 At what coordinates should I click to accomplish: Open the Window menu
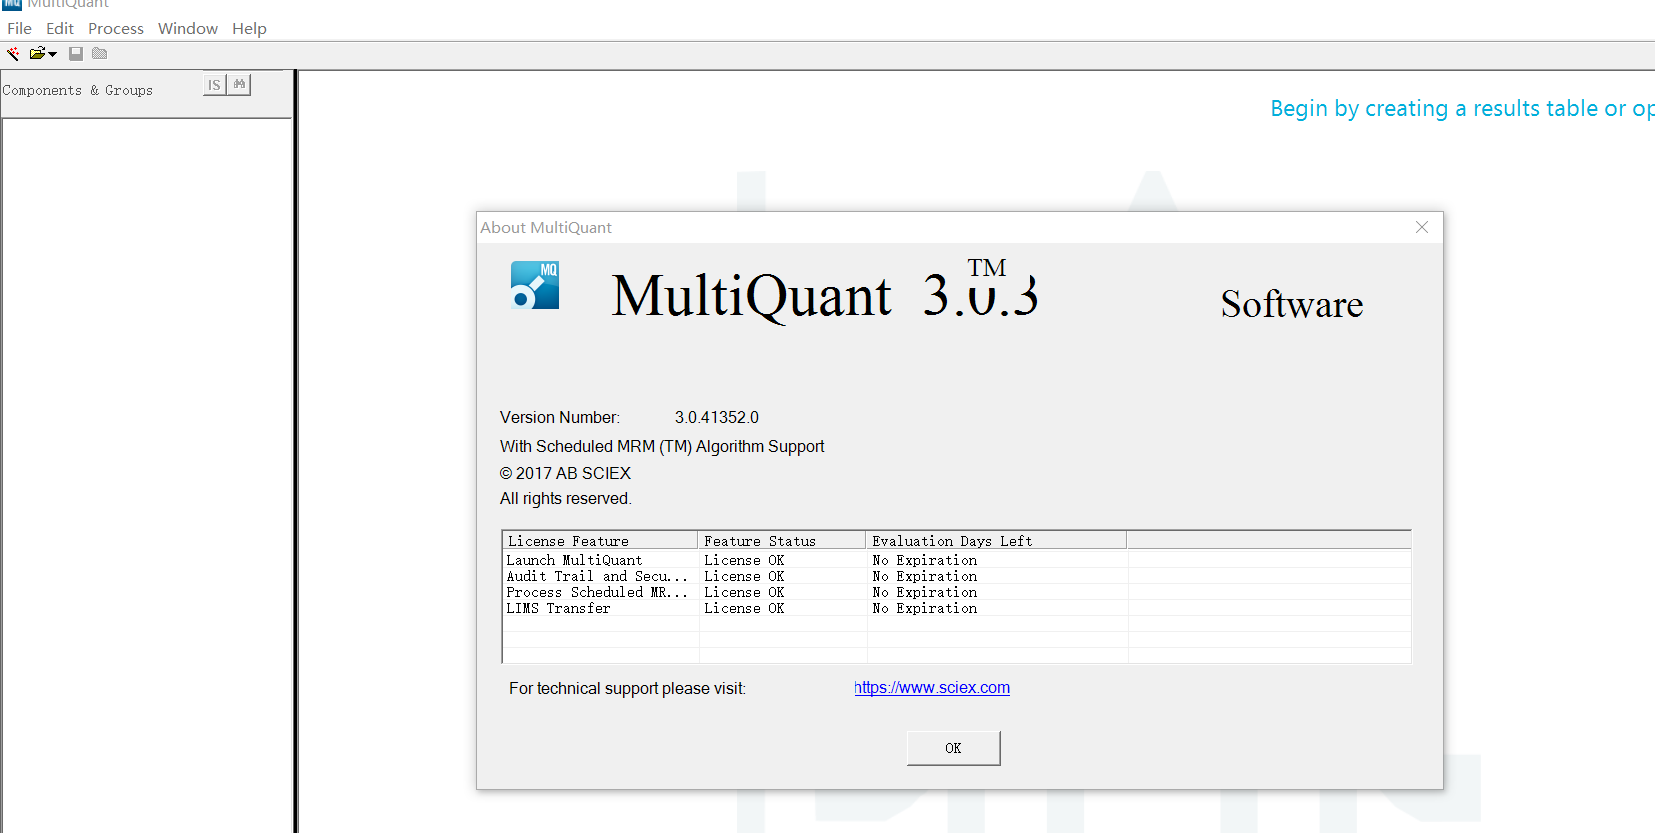188,28
